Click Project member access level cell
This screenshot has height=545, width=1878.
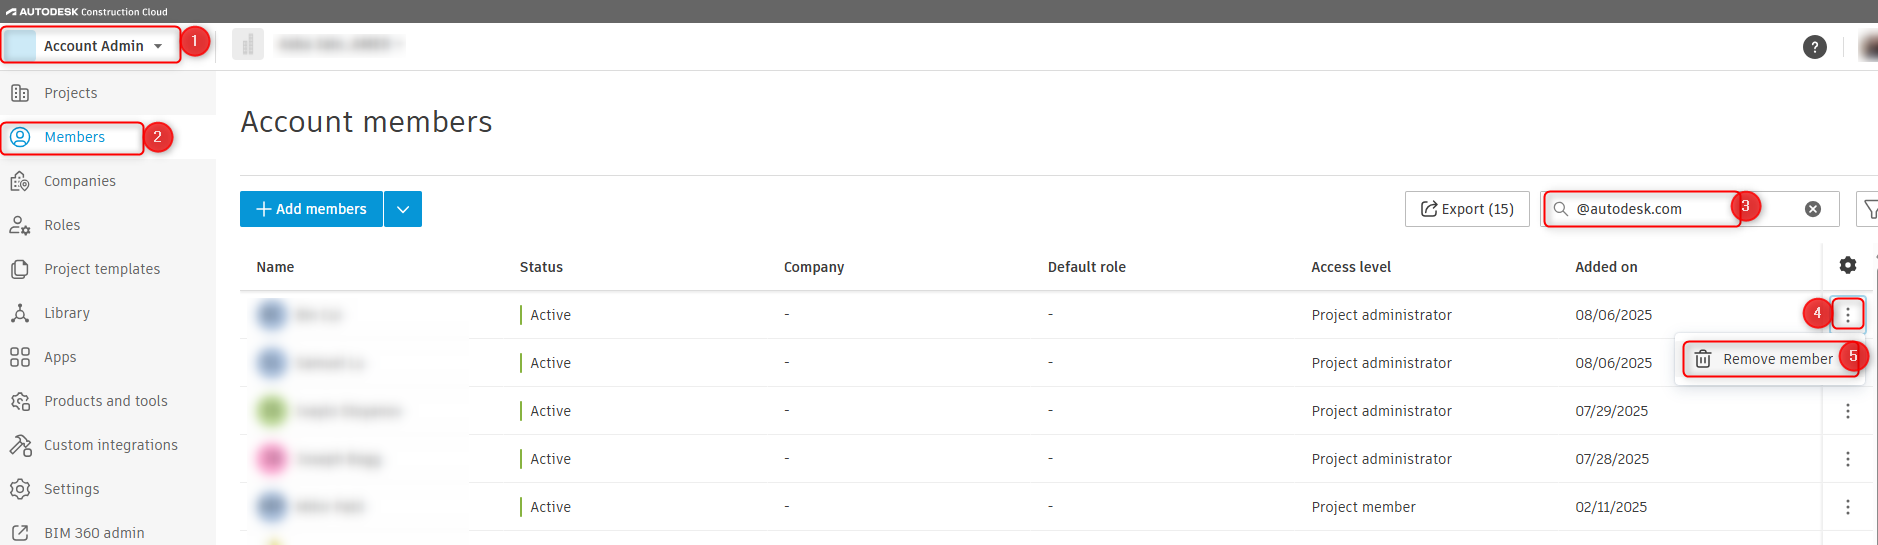point(1363,507)
